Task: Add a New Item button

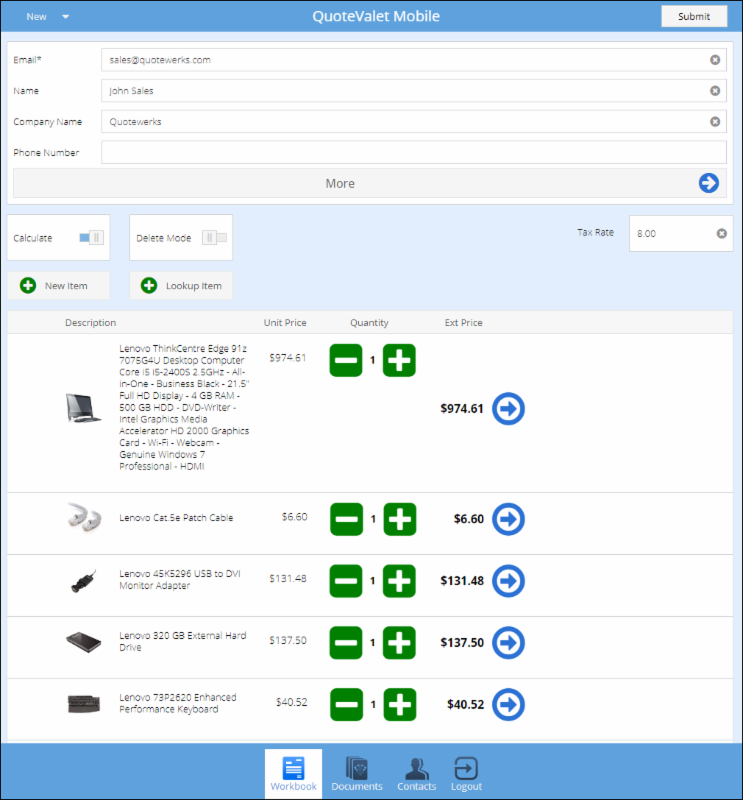Action: click(58, 286)
